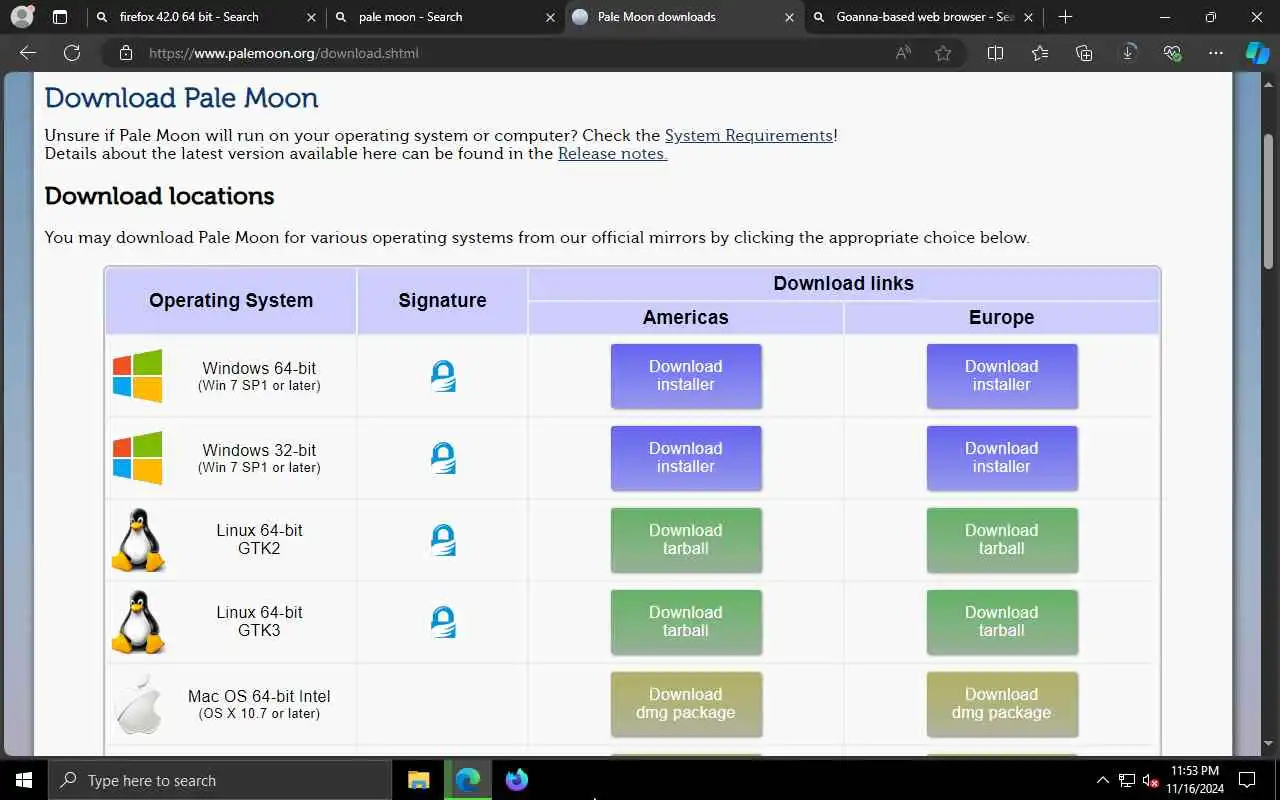Open Windows 32-bit signature lock icon

tap(442, 458)
